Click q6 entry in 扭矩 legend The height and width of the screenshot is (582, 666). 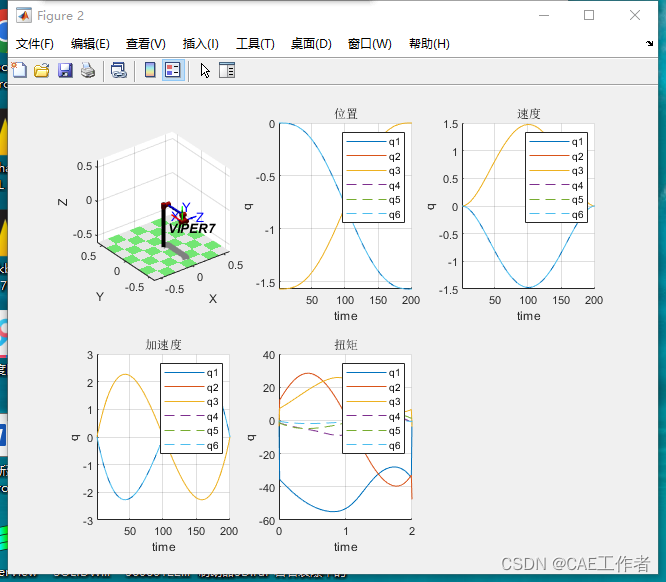coord(373,445)
